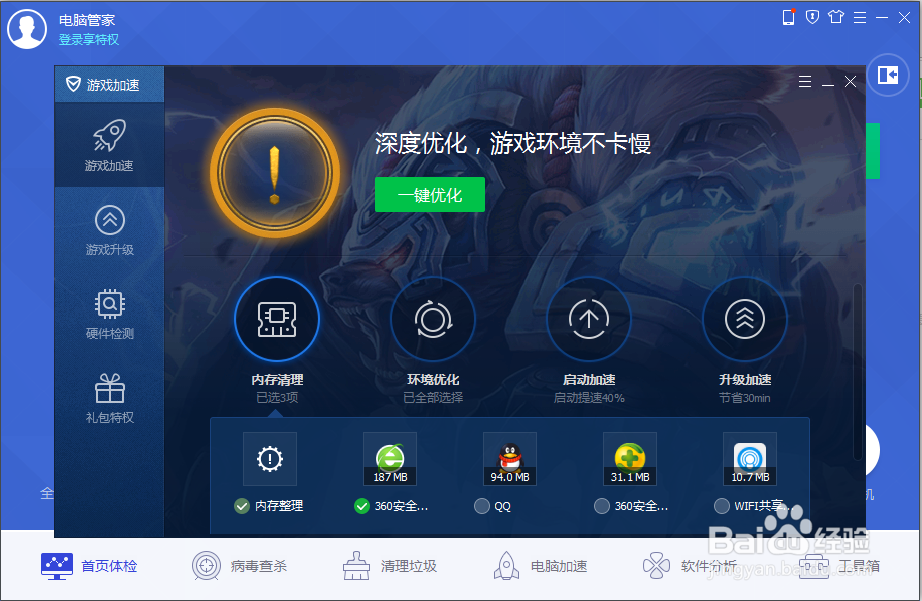Click the 已全部选择 text under 环境优化
The width and height of the screenshot is (922, 601).
point(433,398)
